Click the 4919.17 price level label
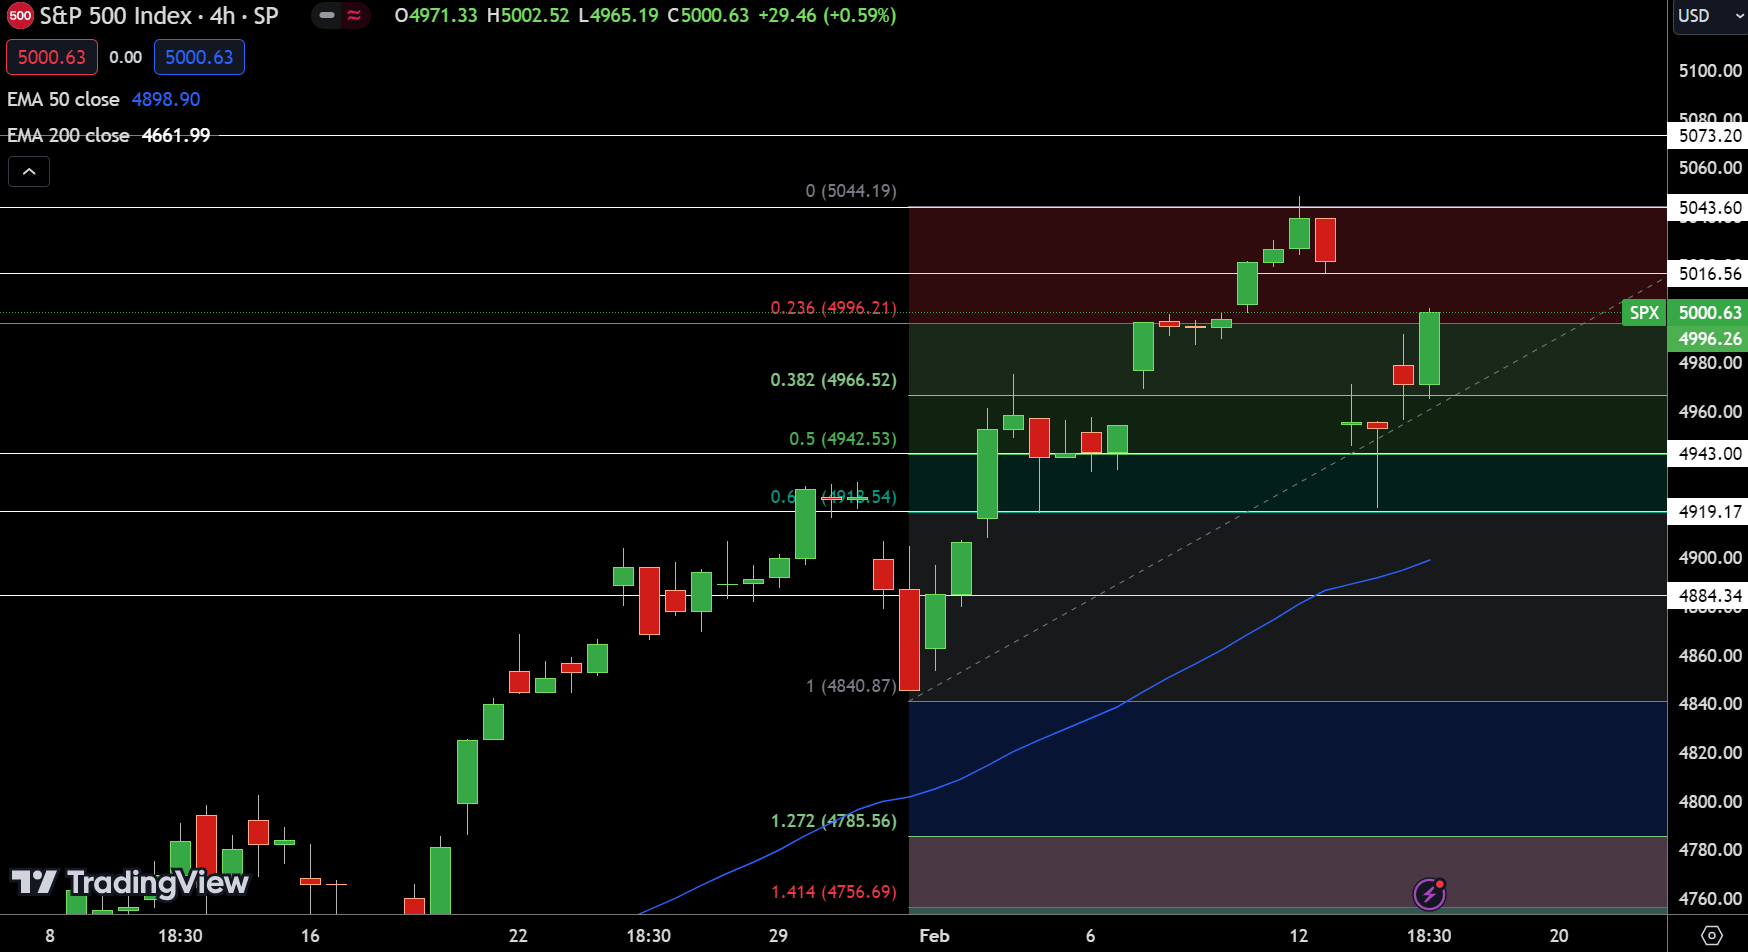1748x952 pixels. (1709, 512)
